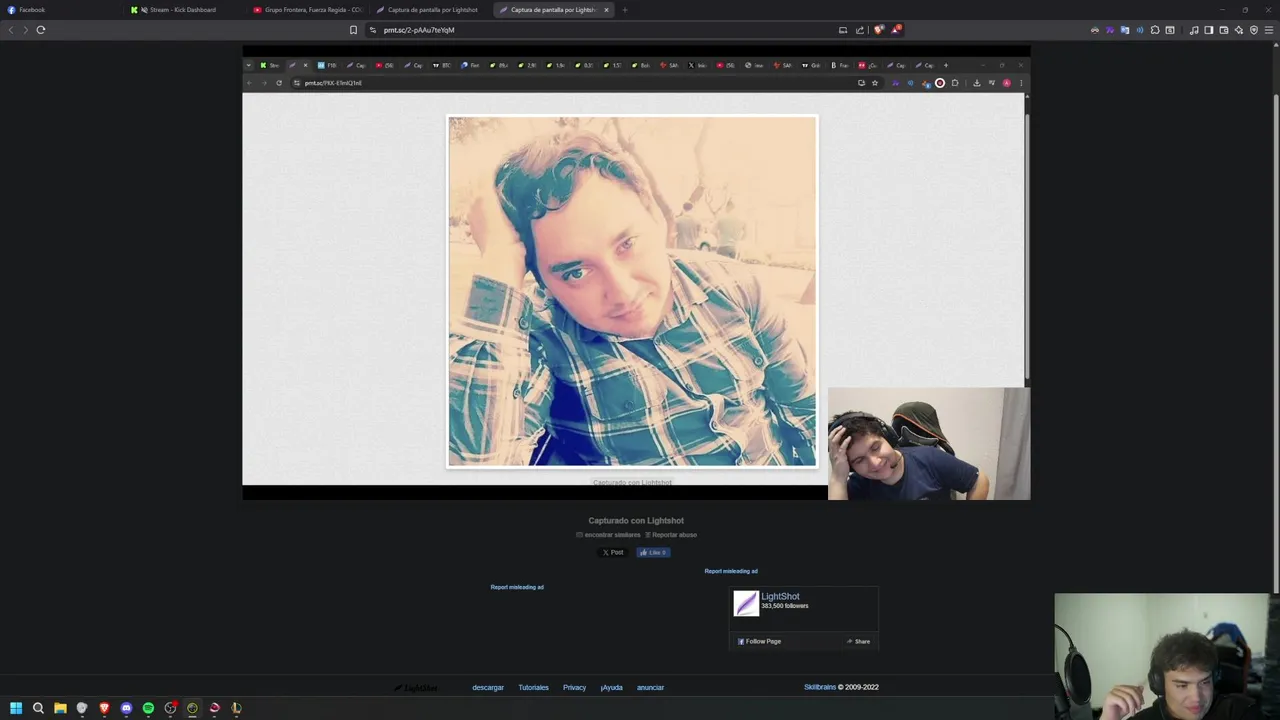Screen dimensions: 1280x720
Task: Open Spotify from the taskbar
Action: tap(148, 708)
